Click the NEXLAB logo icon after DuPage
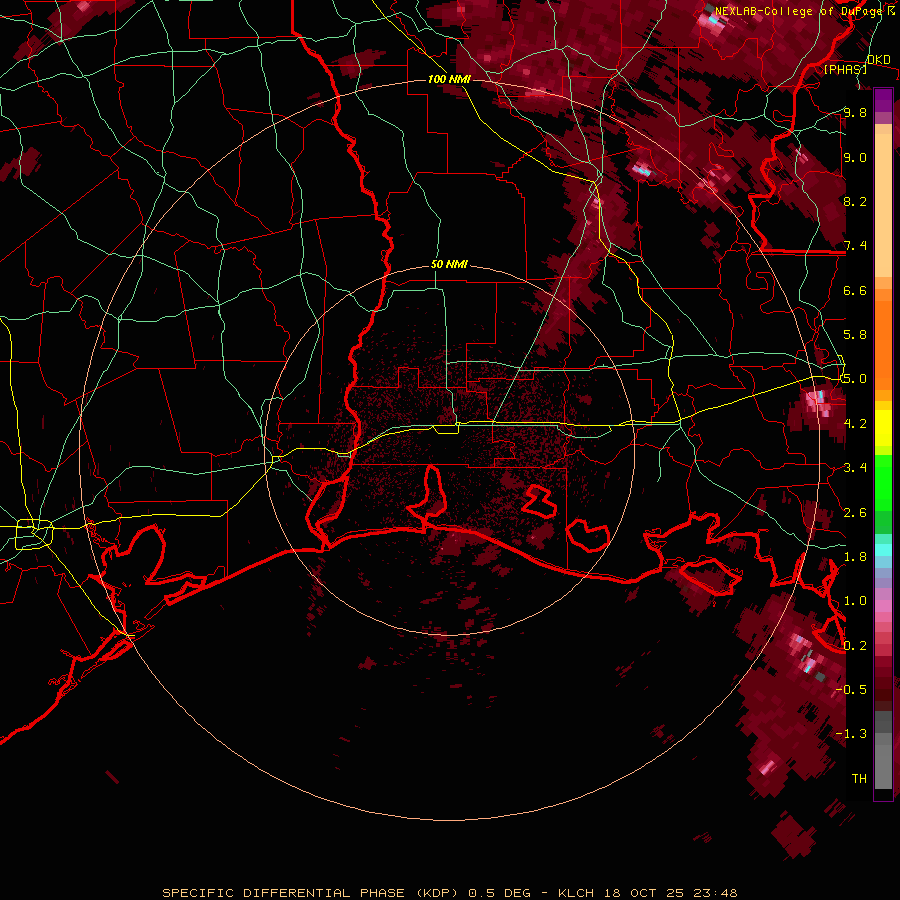 tap(891, 11)
